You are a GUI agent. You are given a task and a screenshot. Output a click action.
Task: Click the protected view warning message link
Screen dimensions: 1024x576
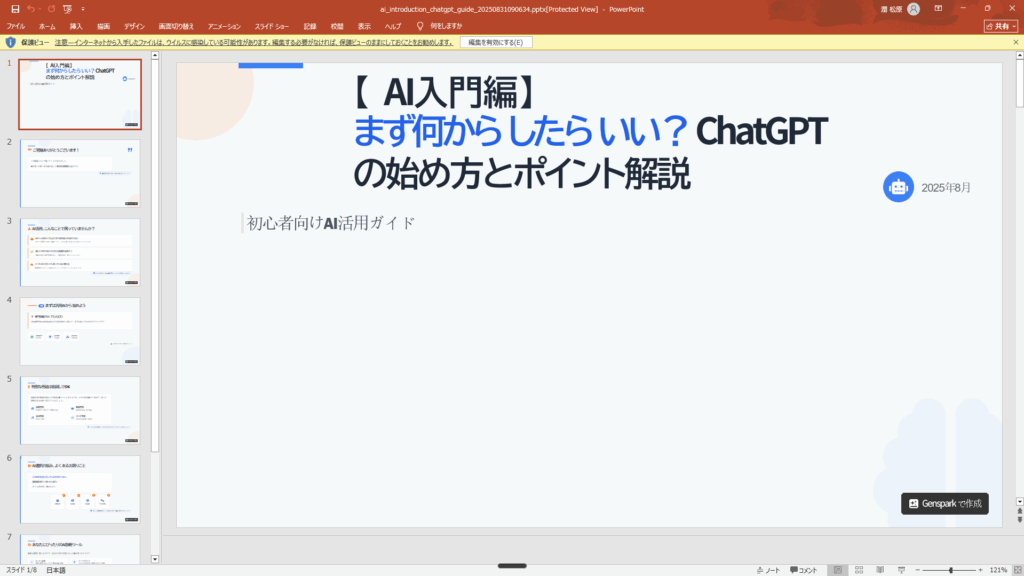click(x=253, y=42)
